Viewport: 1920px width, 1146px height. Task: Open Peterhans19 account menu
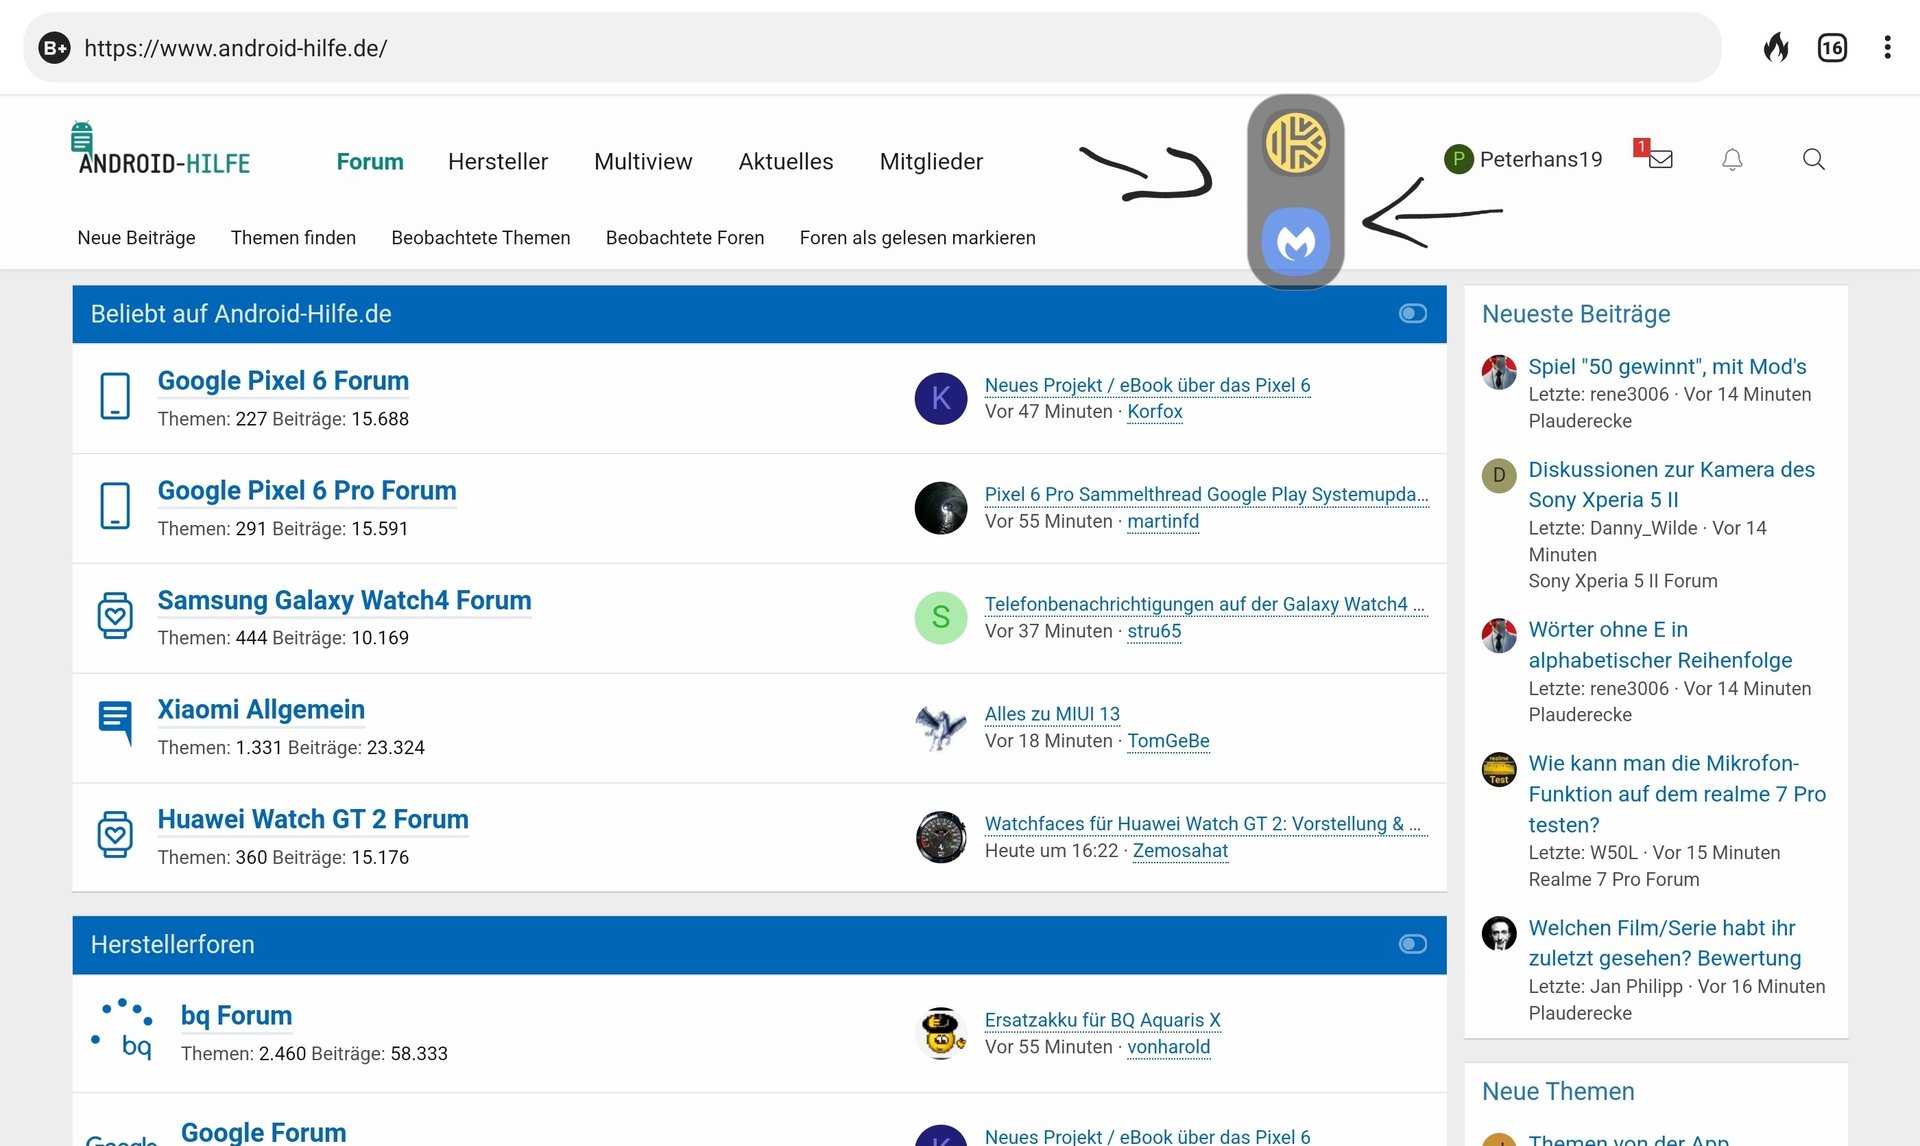(x=1523, y=159)
